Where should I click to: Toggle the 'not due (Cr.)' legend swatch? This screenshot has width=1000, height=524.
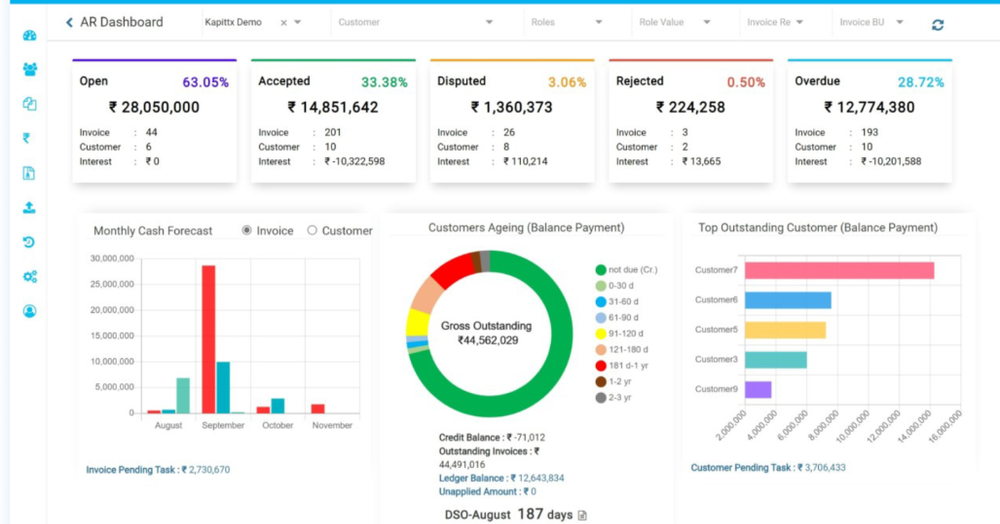[x=600, y=270]
